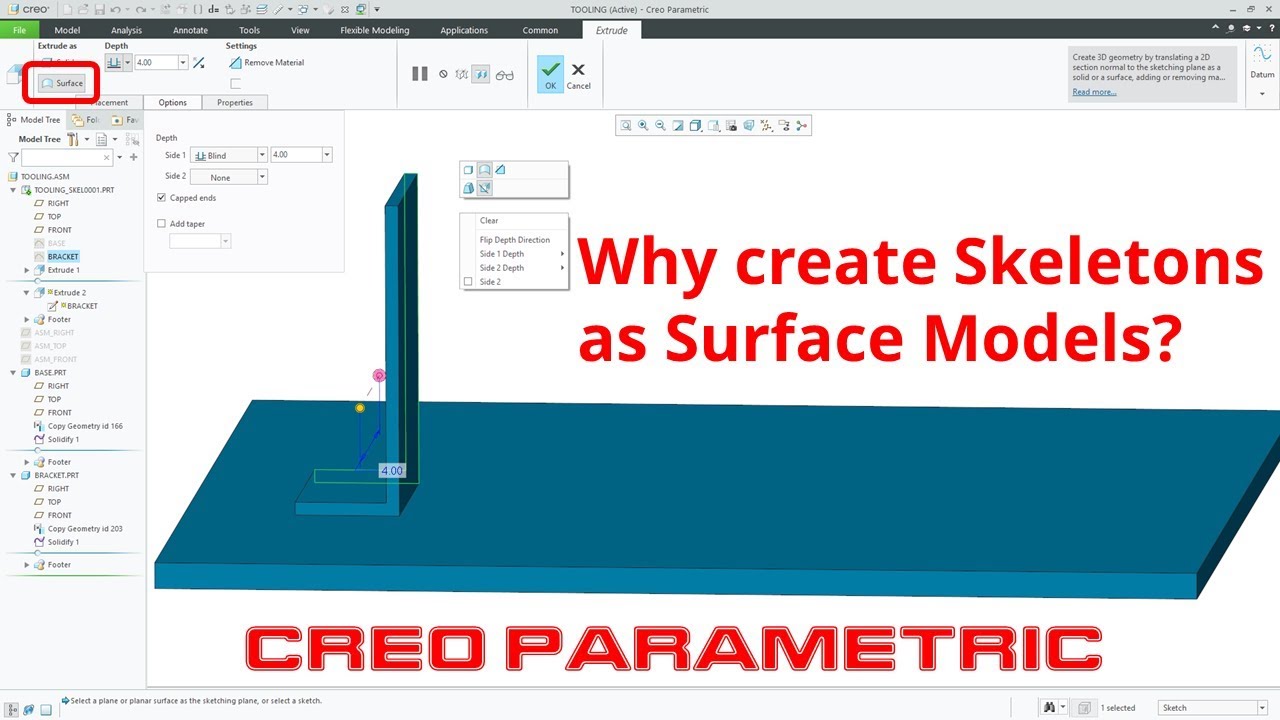Cancel the Extrude feature
This screenshot has width=1280, height=720.
tap(578, 75)
